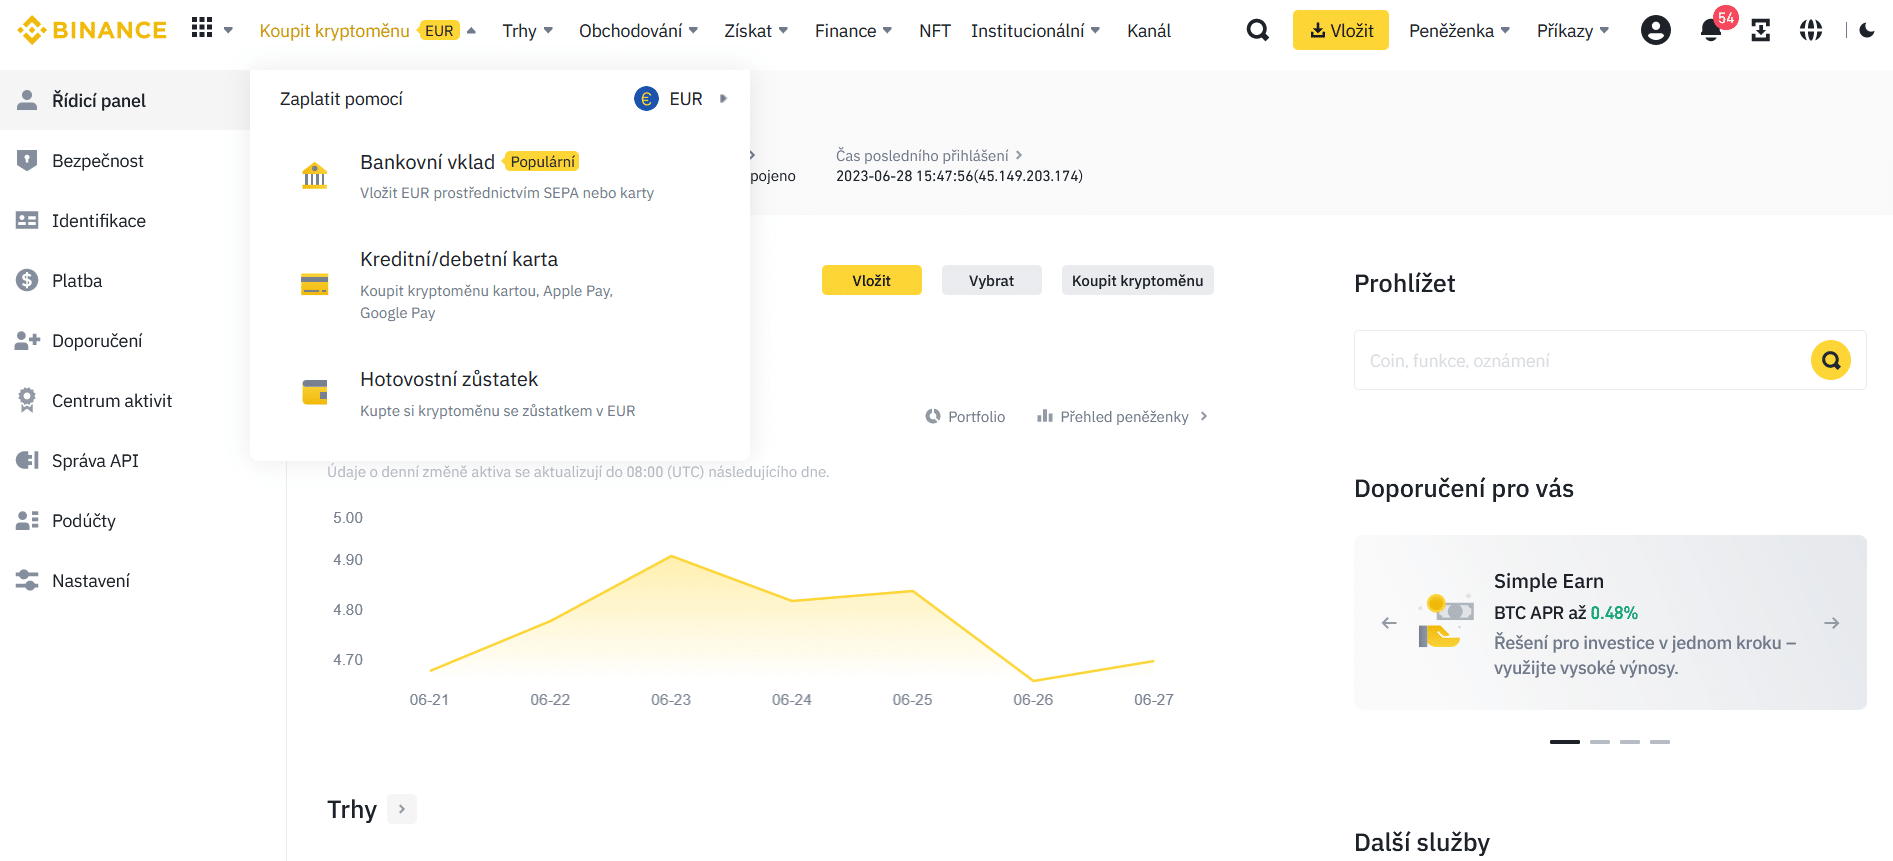
Task: Open the apps grid menu icon
Action: (x=202, y=28)
